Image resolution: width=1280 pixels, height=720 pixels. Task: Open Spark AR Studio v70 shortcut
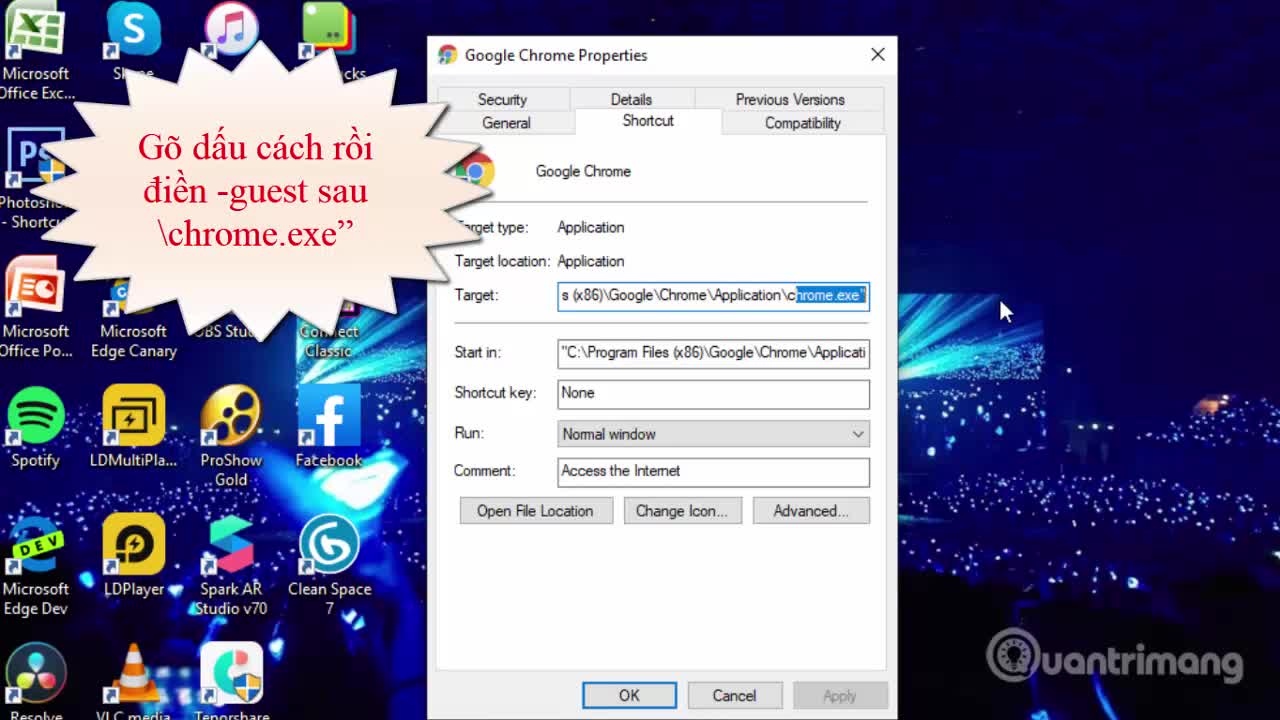tap(231, 566)
